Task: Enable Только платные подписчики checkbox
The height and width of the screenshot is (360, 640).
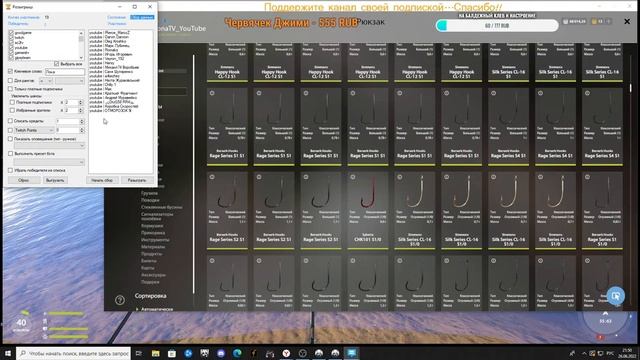Action: click(11, 89)
